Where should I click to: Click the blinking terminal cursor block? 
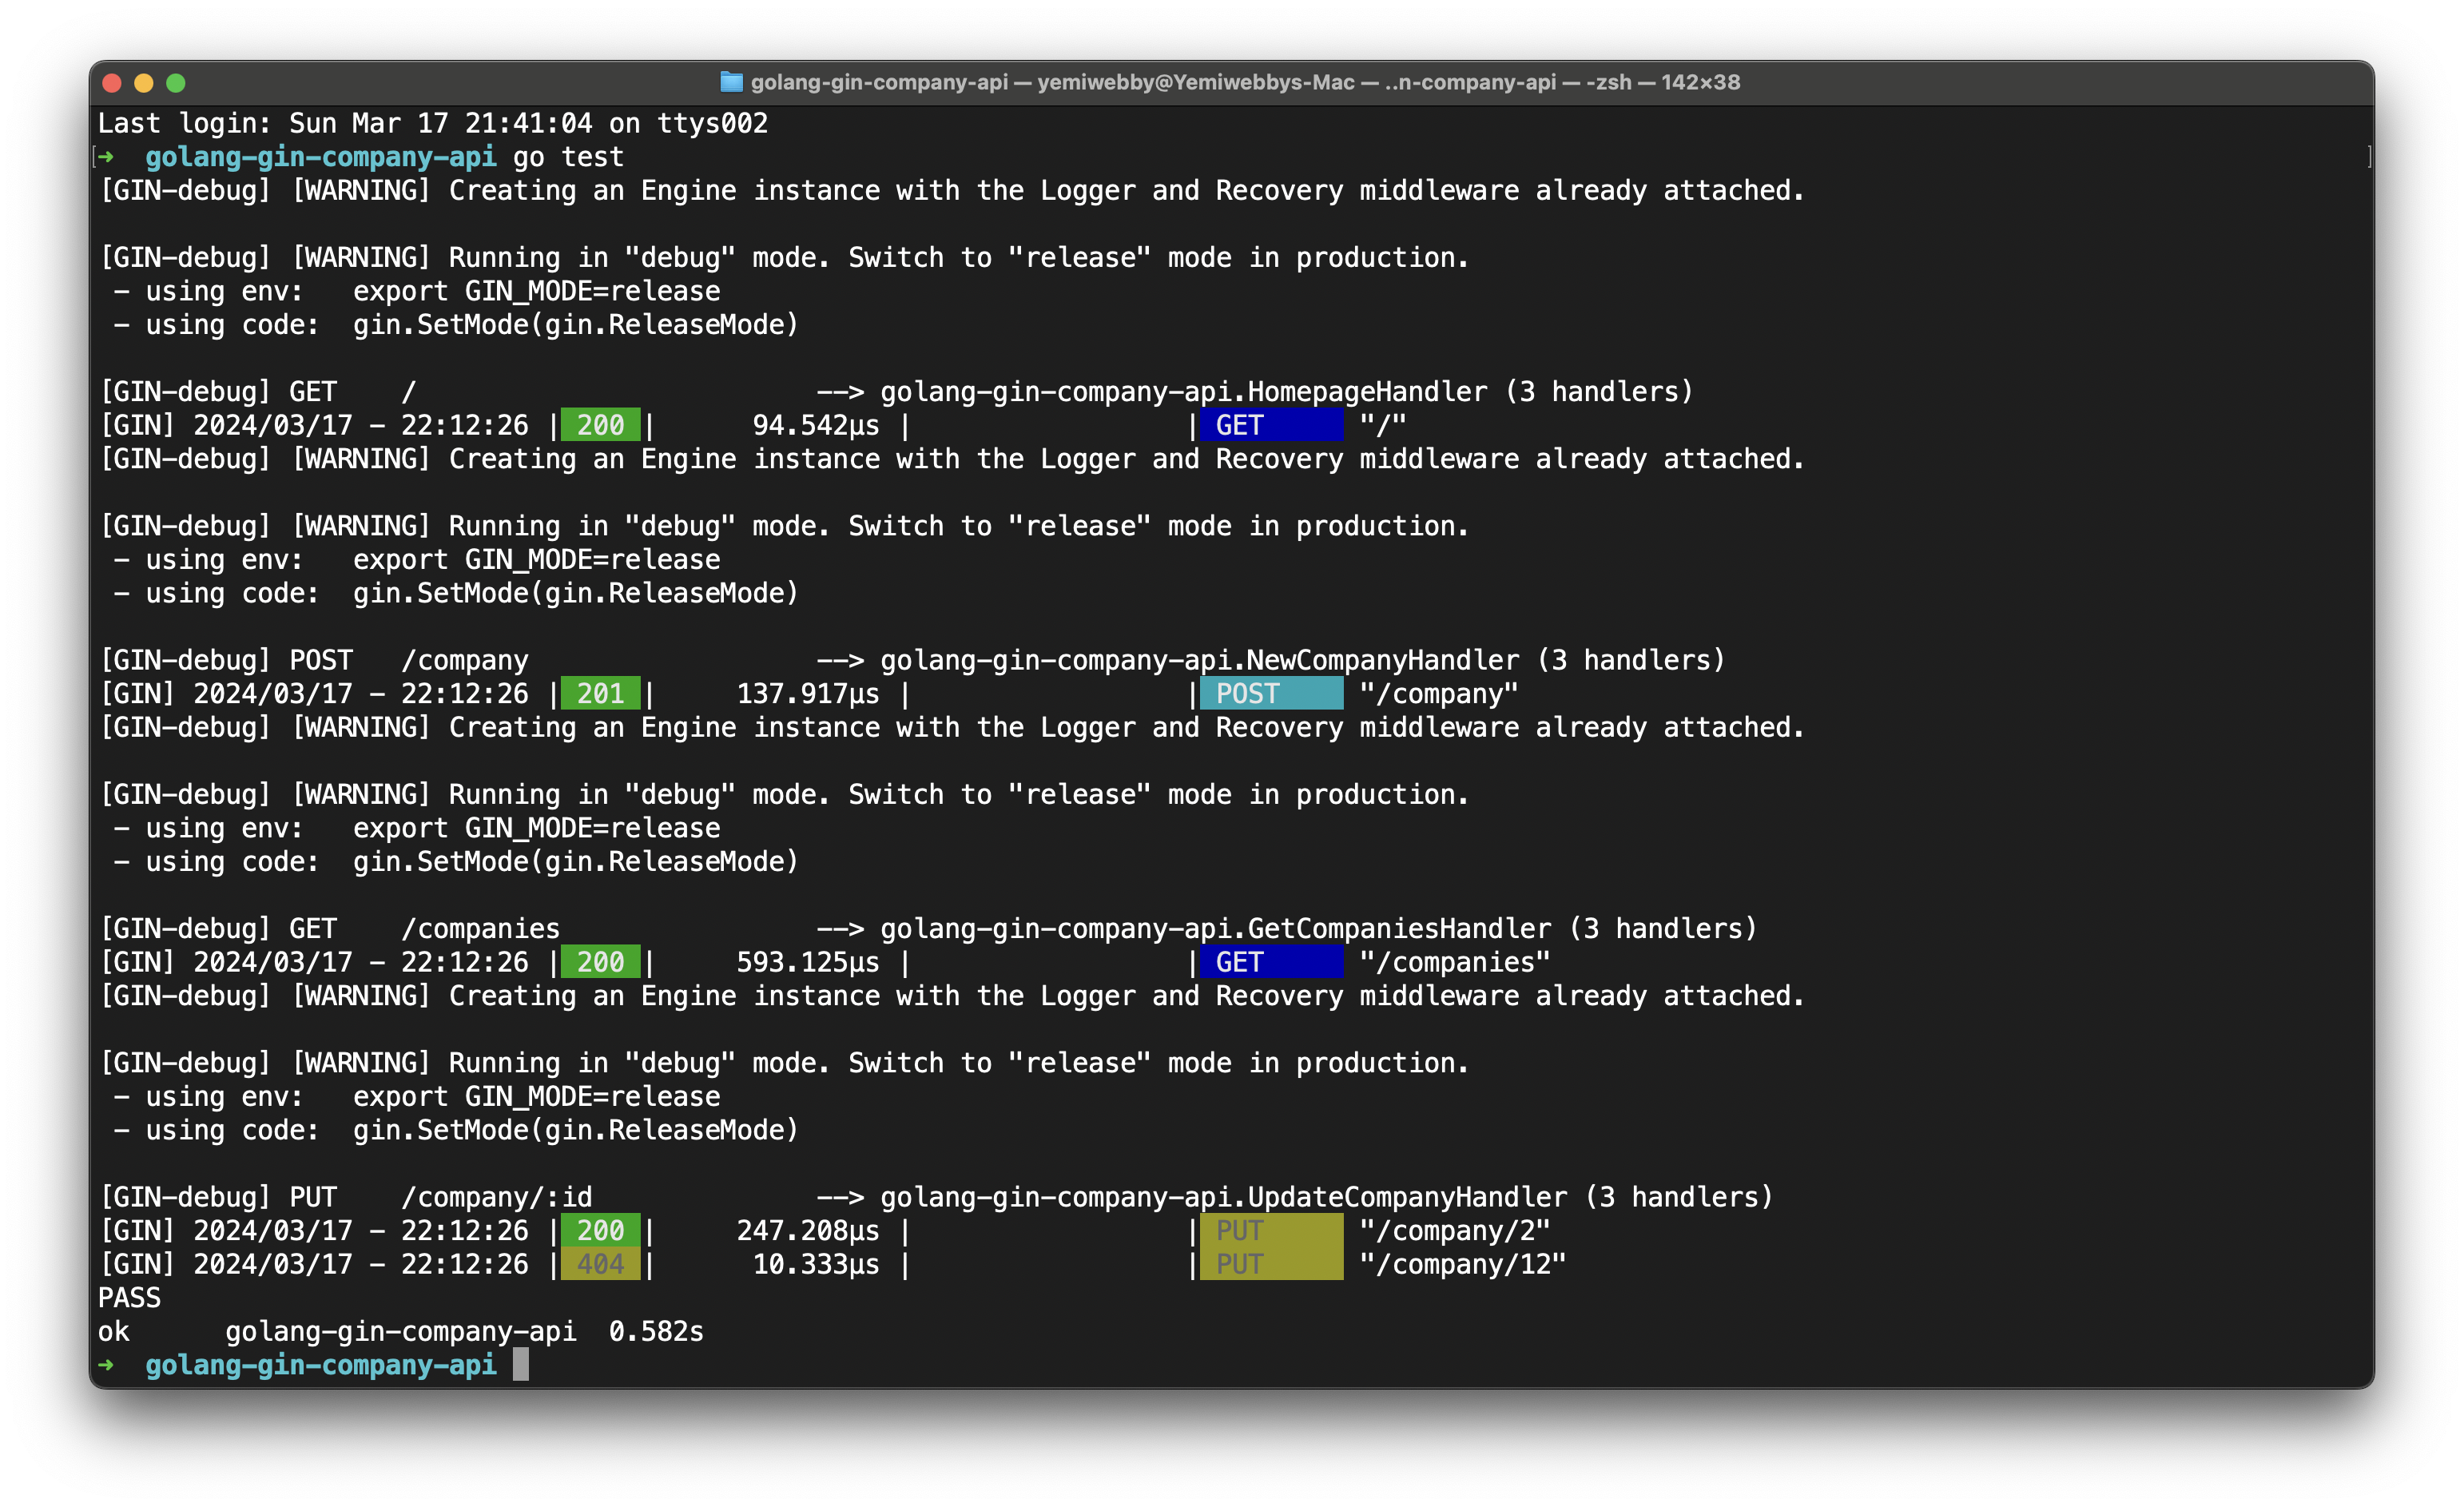click(521, 1365)
